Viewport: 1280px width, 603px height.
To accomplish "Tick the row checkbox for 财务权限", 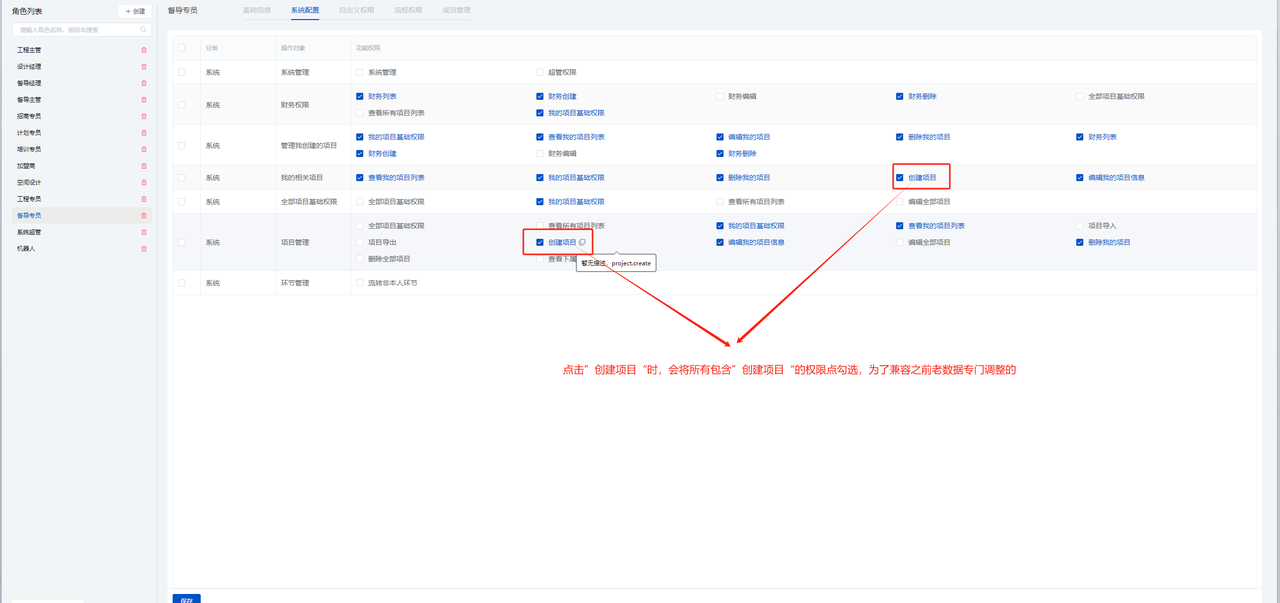I will click(x=181, y=104).
